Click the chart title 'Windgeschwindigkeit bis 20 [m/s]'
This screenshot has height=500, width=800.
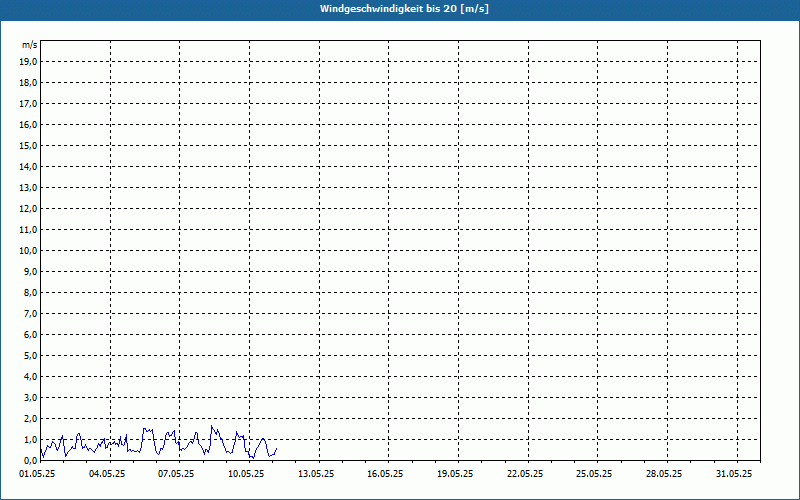click(x=404, y=9)
